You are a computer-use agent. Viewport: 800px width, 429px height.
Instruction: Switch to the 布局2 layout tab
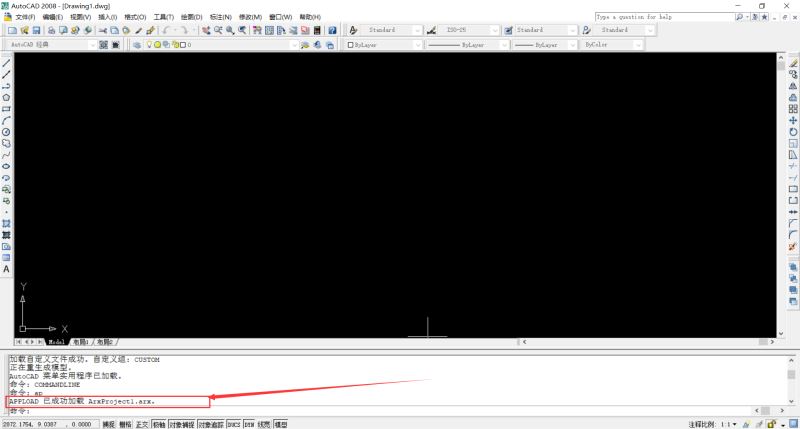(x=105, y=342)
